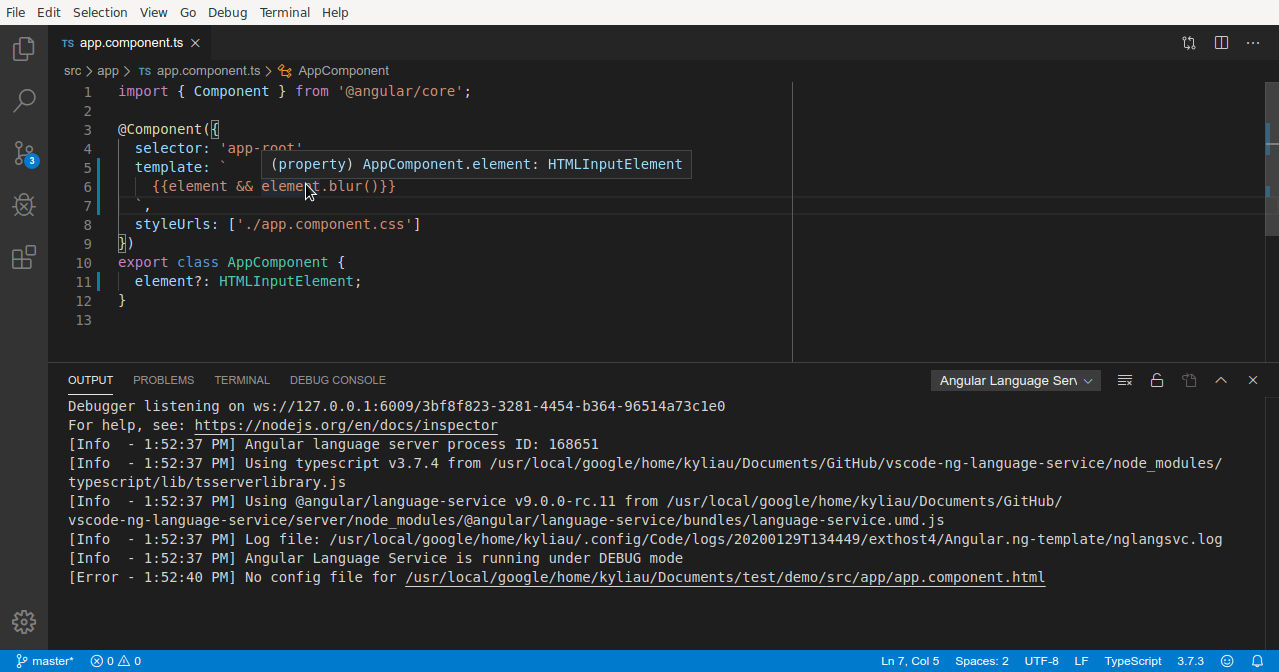Select the TypeScript language mode
The image size is (1279, 672).
(x=1133, y=661)
